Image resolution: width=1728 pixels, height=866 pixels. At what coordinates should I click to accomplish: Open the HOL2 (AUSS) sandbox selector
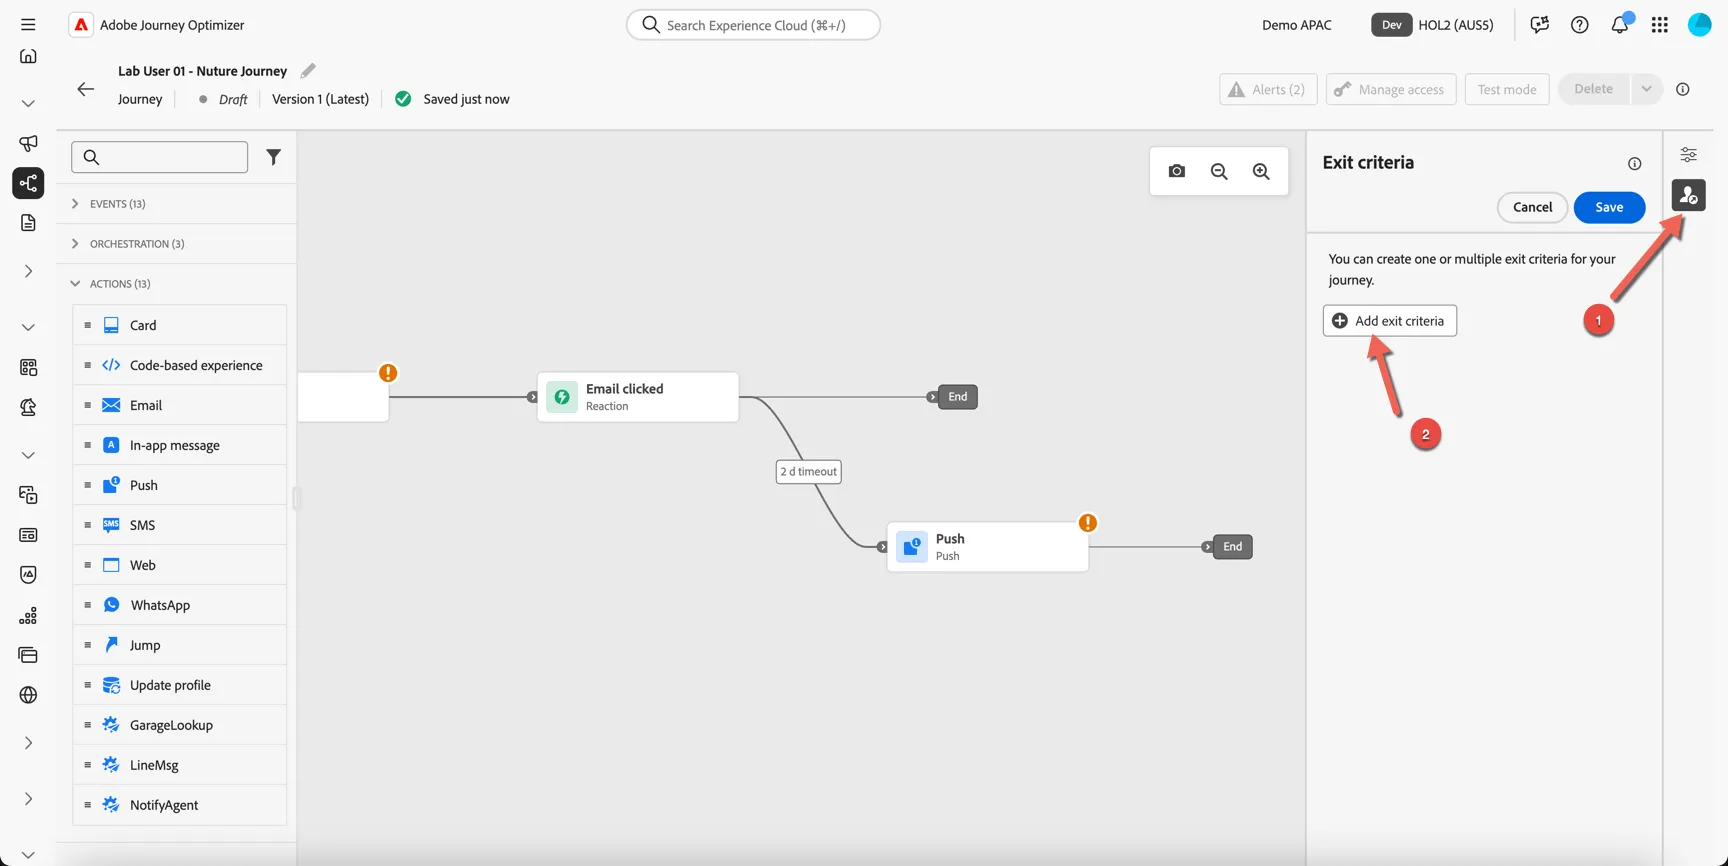click(1432, 25)
